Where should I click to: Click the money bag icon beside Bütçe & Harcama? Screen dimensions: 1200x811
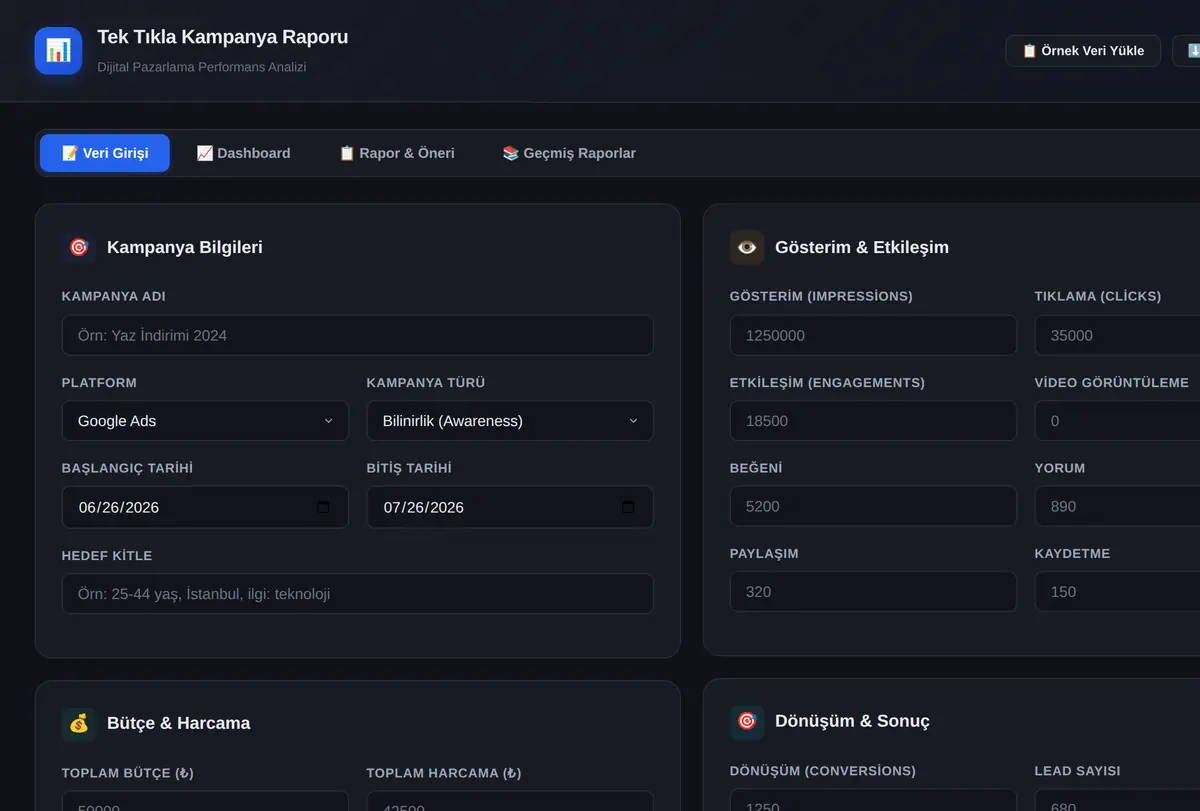click(x=79, y=723)
